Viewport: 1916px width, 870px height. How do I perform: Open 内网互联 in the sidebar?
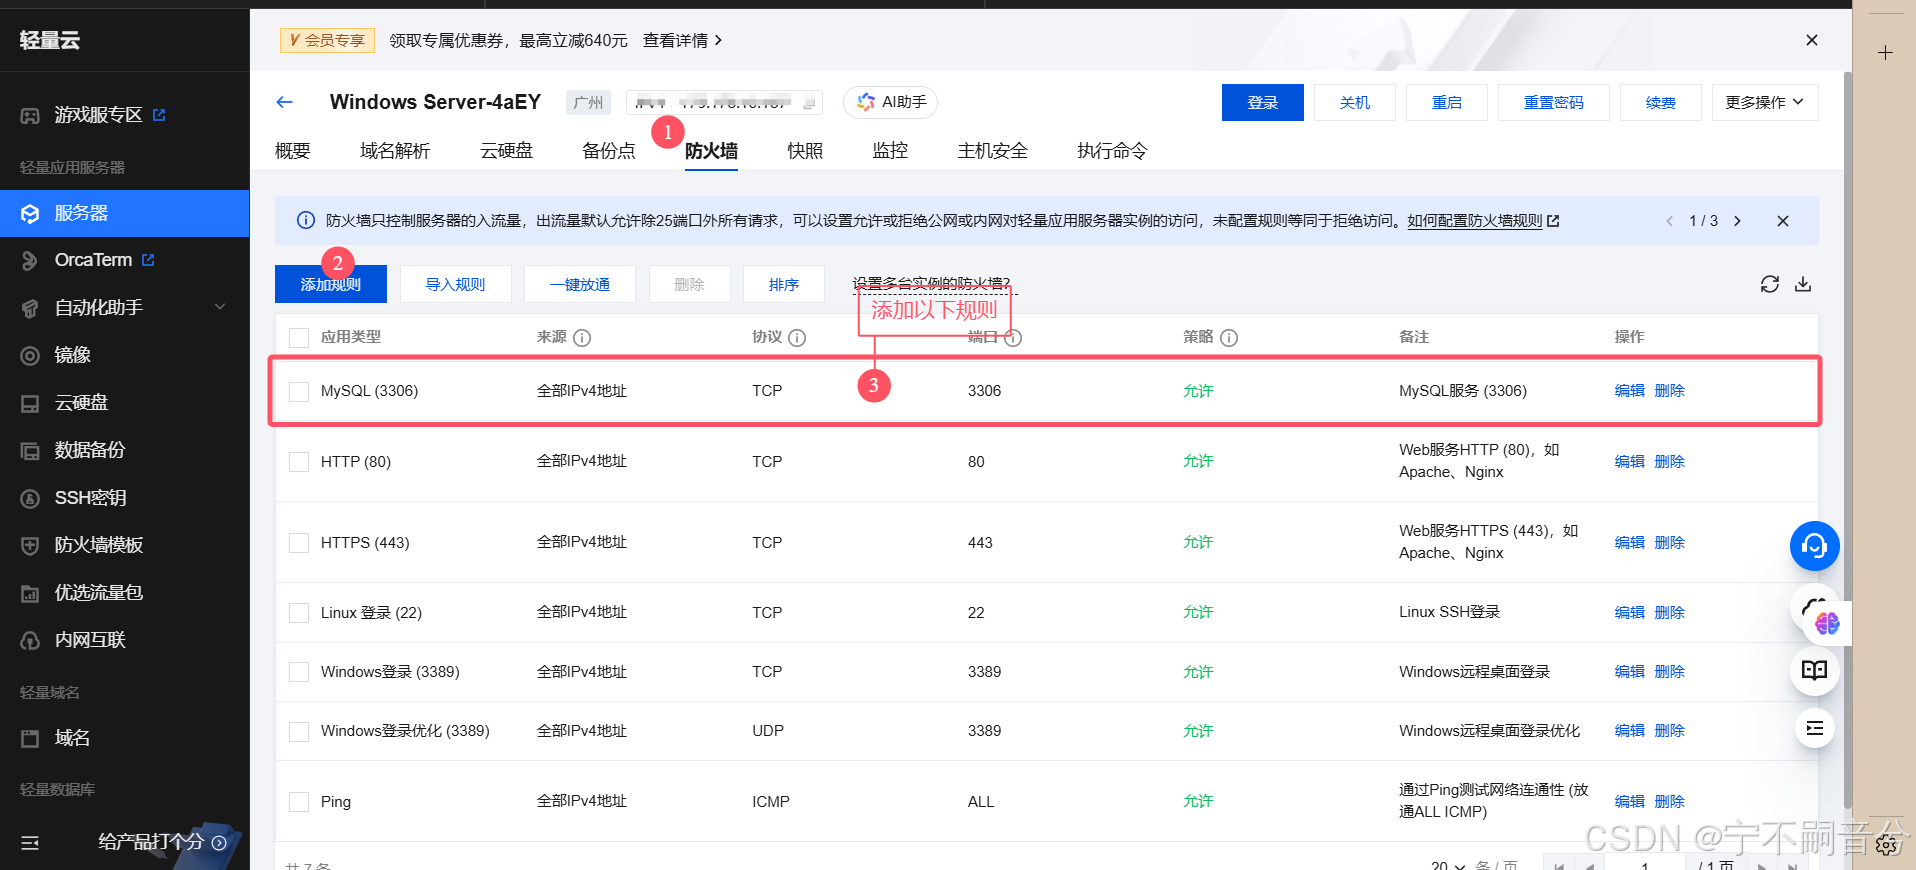tap(89, 640)
